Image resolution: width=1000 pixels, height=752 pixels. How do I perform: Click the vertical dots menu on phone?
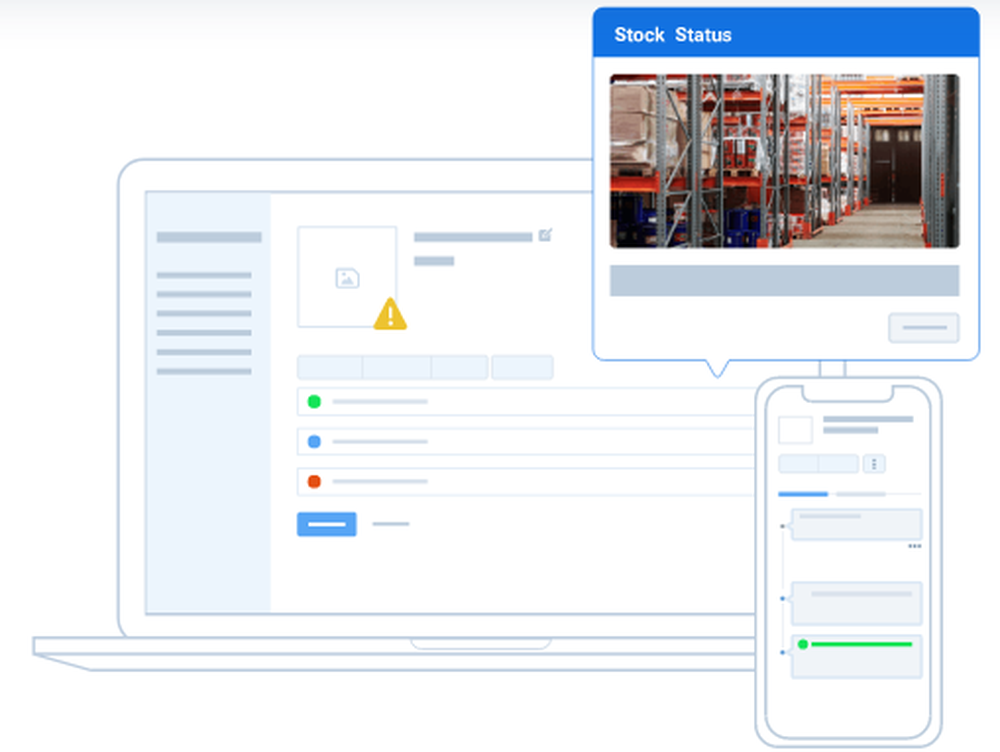pyautogui.click(x=874, y=464)
